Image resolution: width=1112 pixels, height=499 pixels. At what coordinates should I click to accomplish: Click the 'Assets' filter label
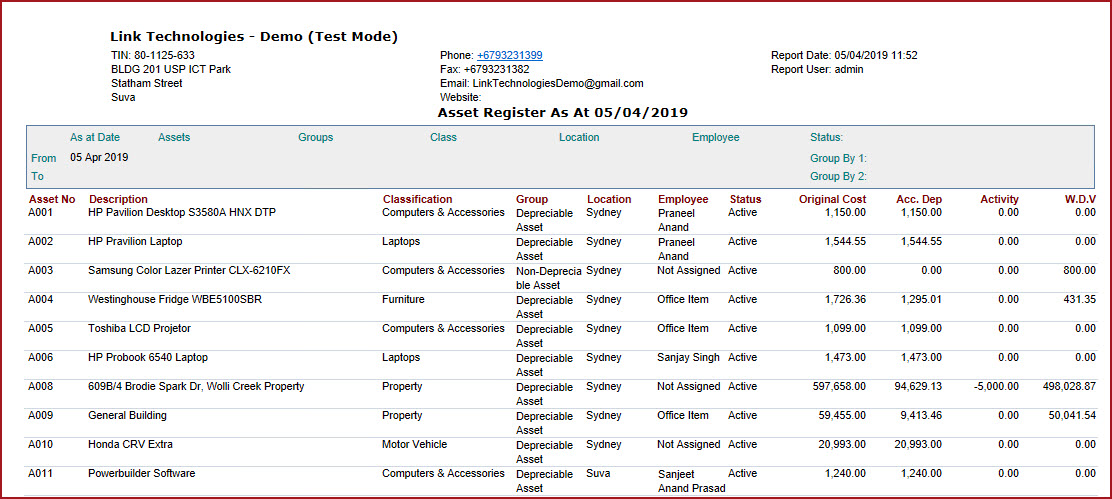174,138
